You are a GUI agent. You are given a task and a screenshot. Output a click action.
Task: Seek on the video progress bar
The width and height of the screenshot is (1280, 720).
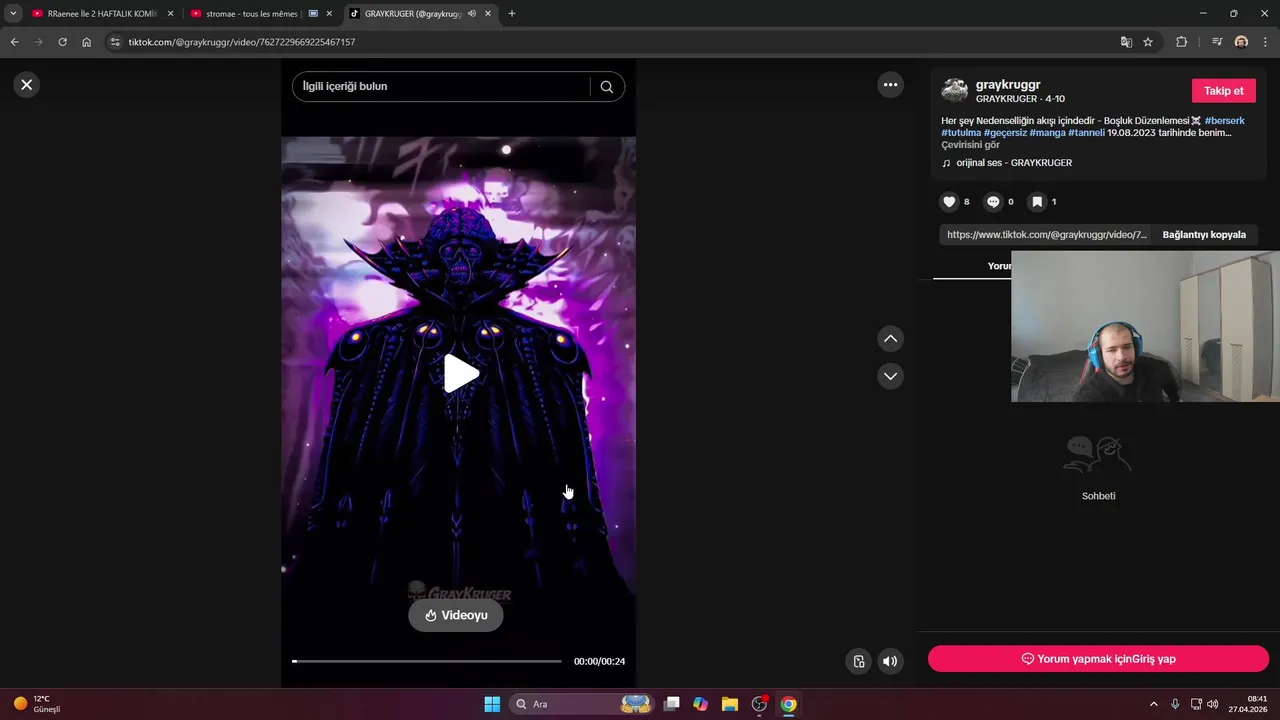(427, 661)
